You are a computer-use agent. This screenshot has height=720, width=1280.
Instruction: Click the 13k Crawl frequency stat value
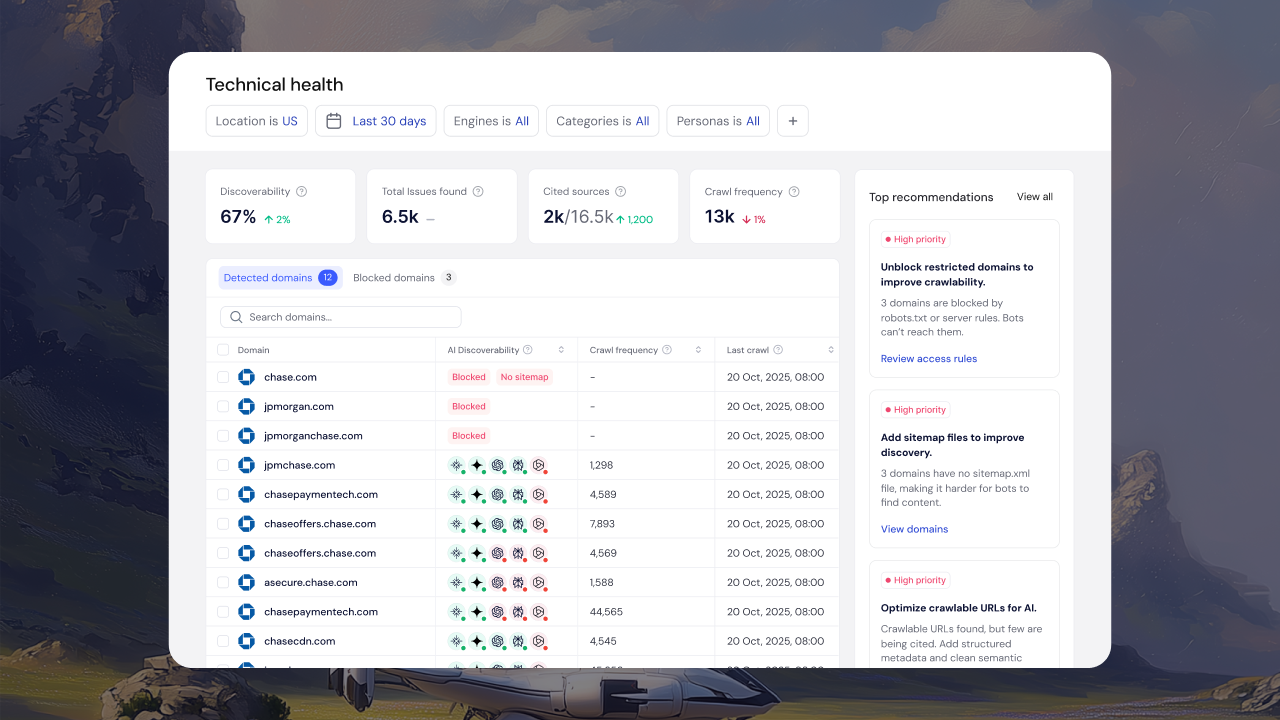pos(720,217)
